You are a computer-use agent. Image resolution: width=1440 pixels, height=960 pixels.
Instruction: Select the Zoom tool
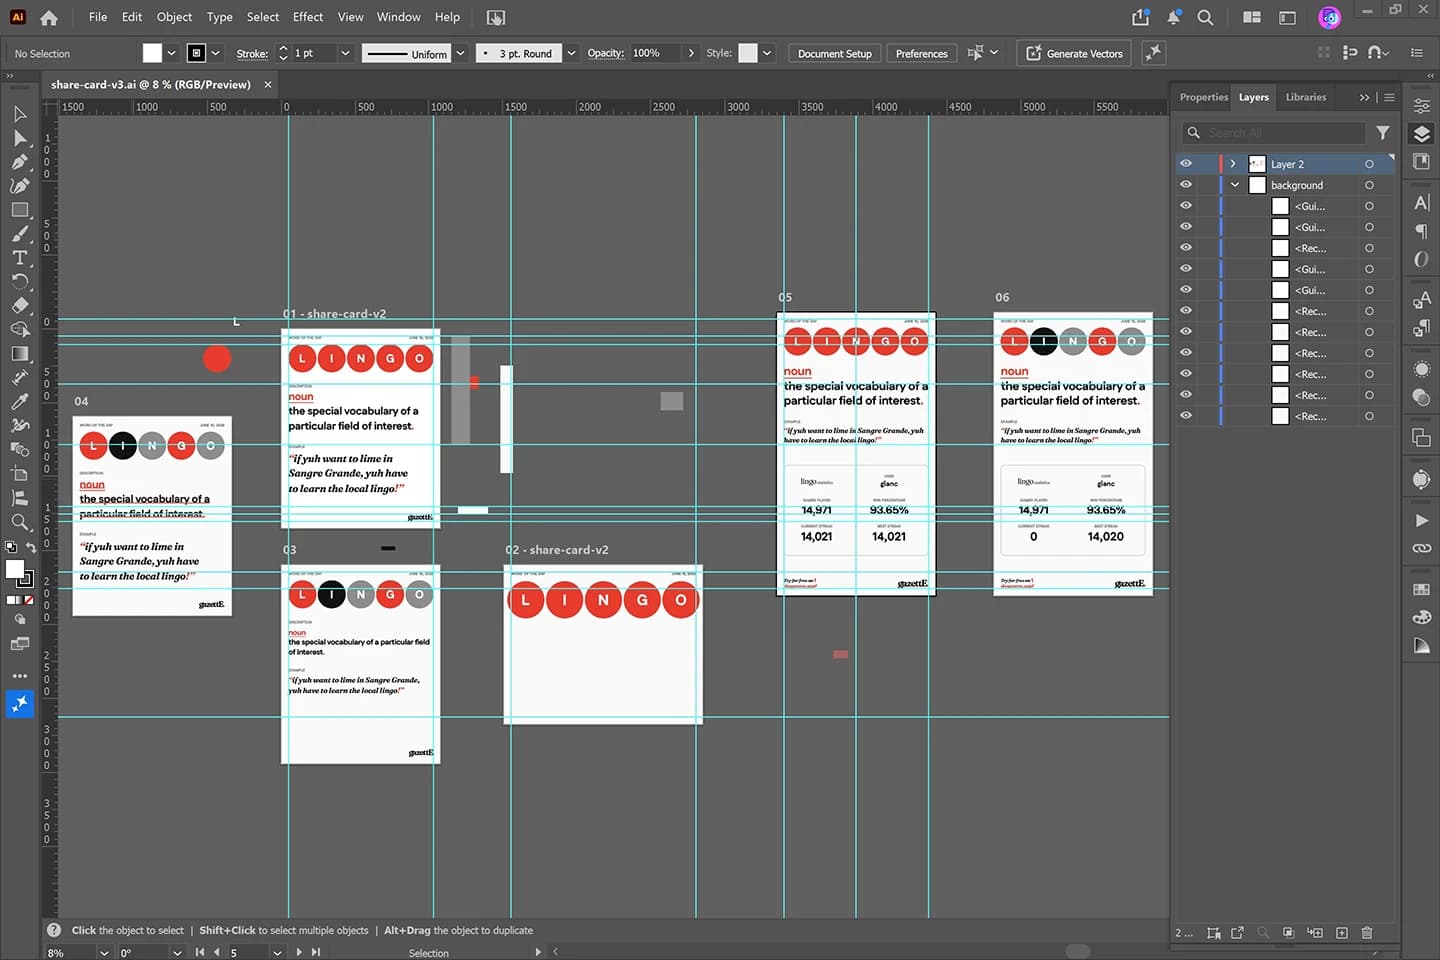point(19,522)
